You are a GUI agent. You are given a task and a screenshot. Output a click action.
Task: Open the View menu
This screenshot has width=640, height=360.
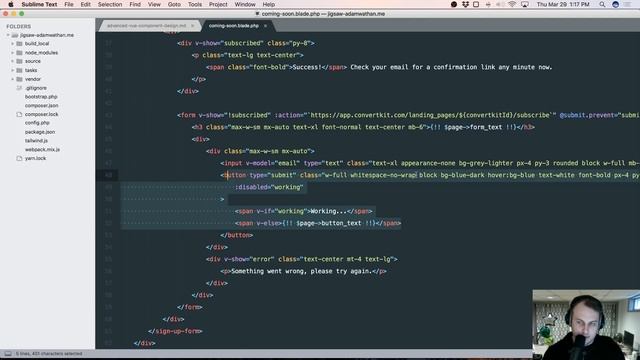(x=154, y=4)
